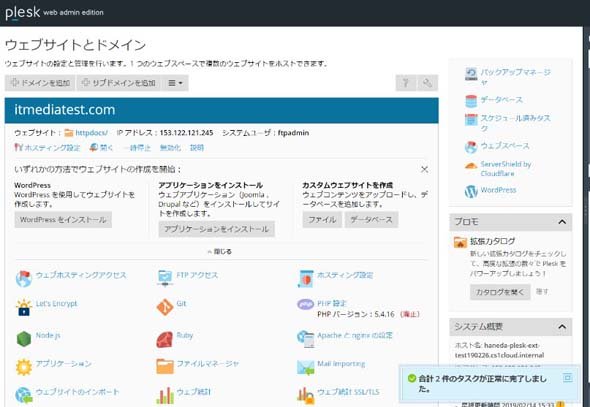Click the help question mark button
Viewport: 590px width, 407px height.
click(x=406, y=83)
